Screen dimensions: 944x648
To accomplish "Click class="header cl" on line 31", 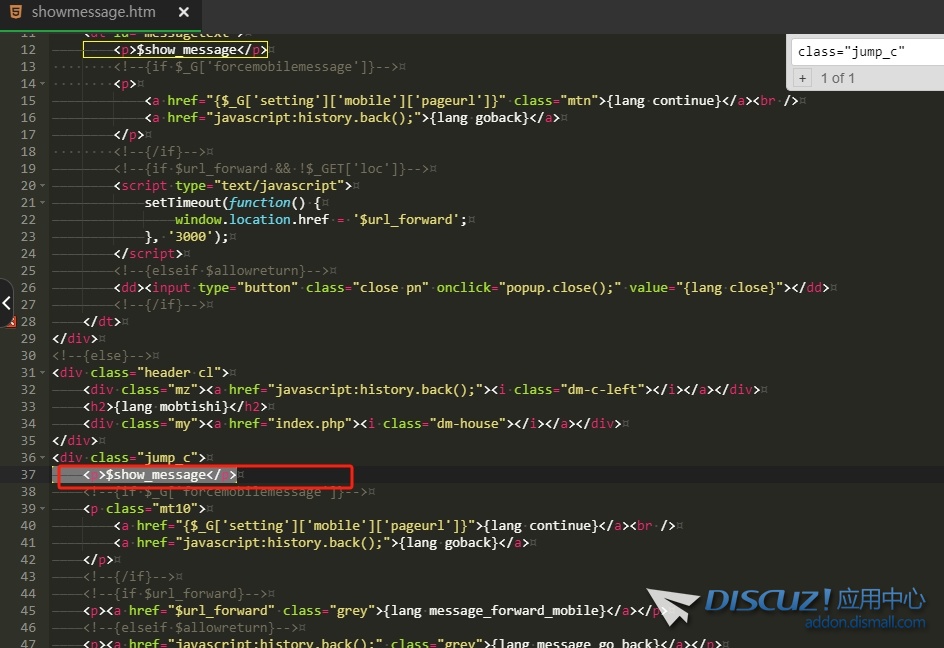I will click(156, 373).
